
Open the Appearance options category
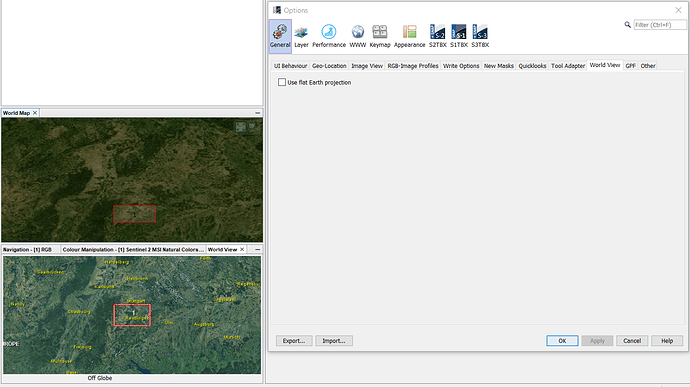(x=410, y=36)
